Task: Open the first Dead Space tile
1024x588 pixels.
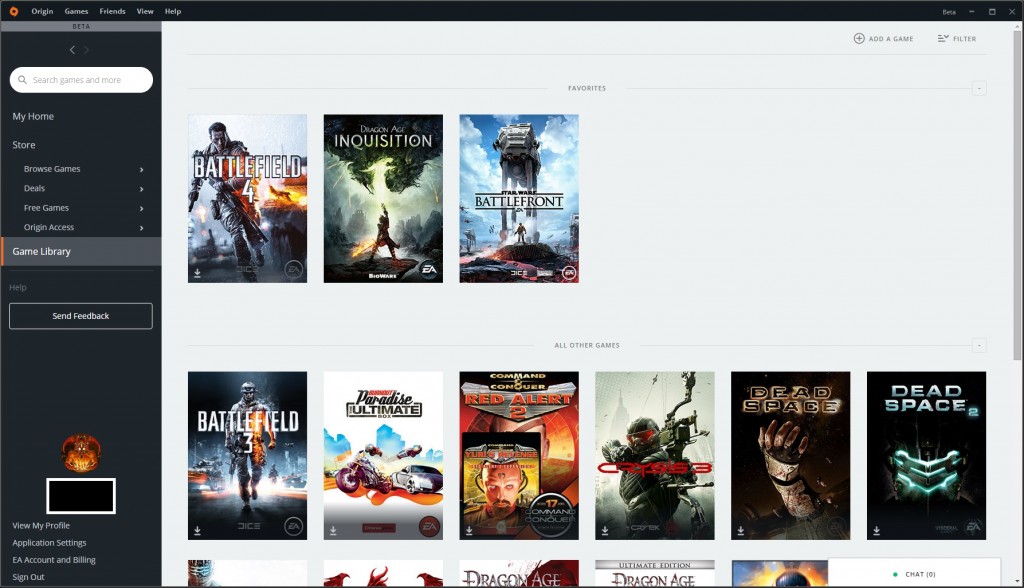Action: (x=791, y=456)
